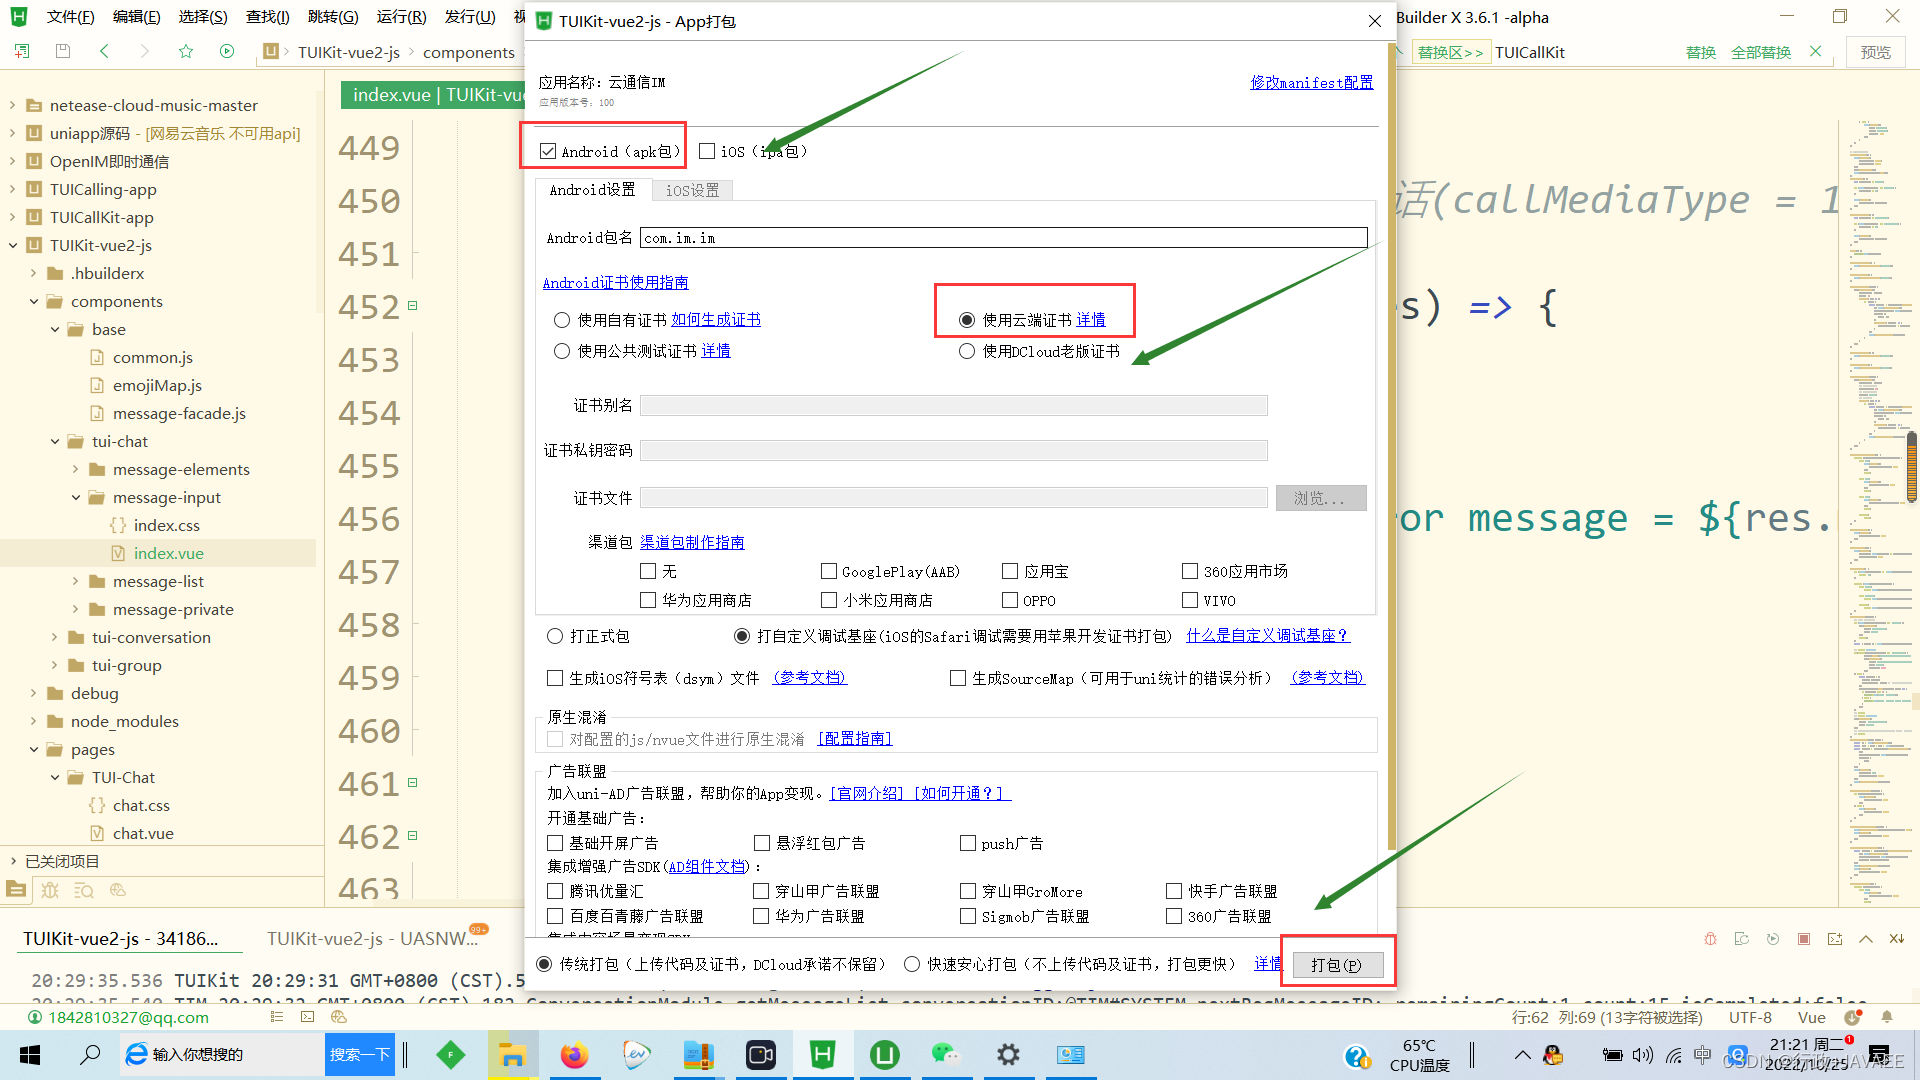Select 使用DCloud老版证书 radio option
The width and height of the screenshot is (1920, 1080).
(967, 351)
